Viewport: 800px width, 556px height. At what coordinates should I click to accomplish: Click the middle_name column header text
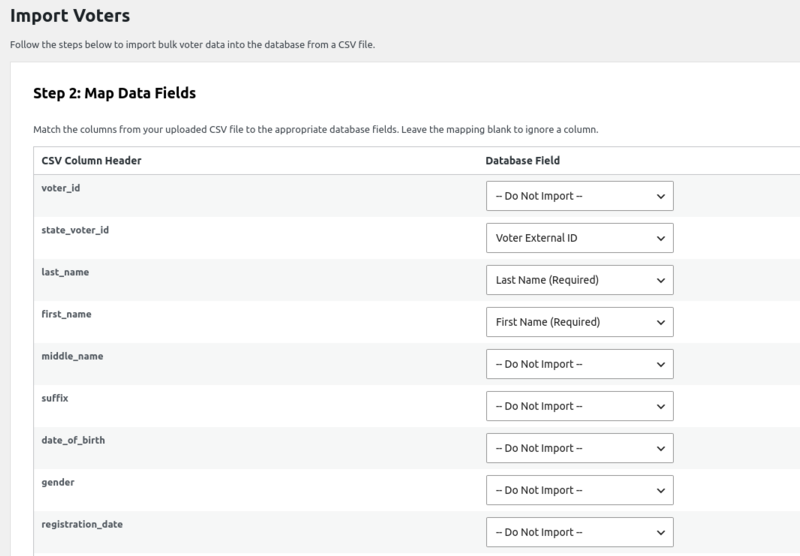click(x=72, y=356)
